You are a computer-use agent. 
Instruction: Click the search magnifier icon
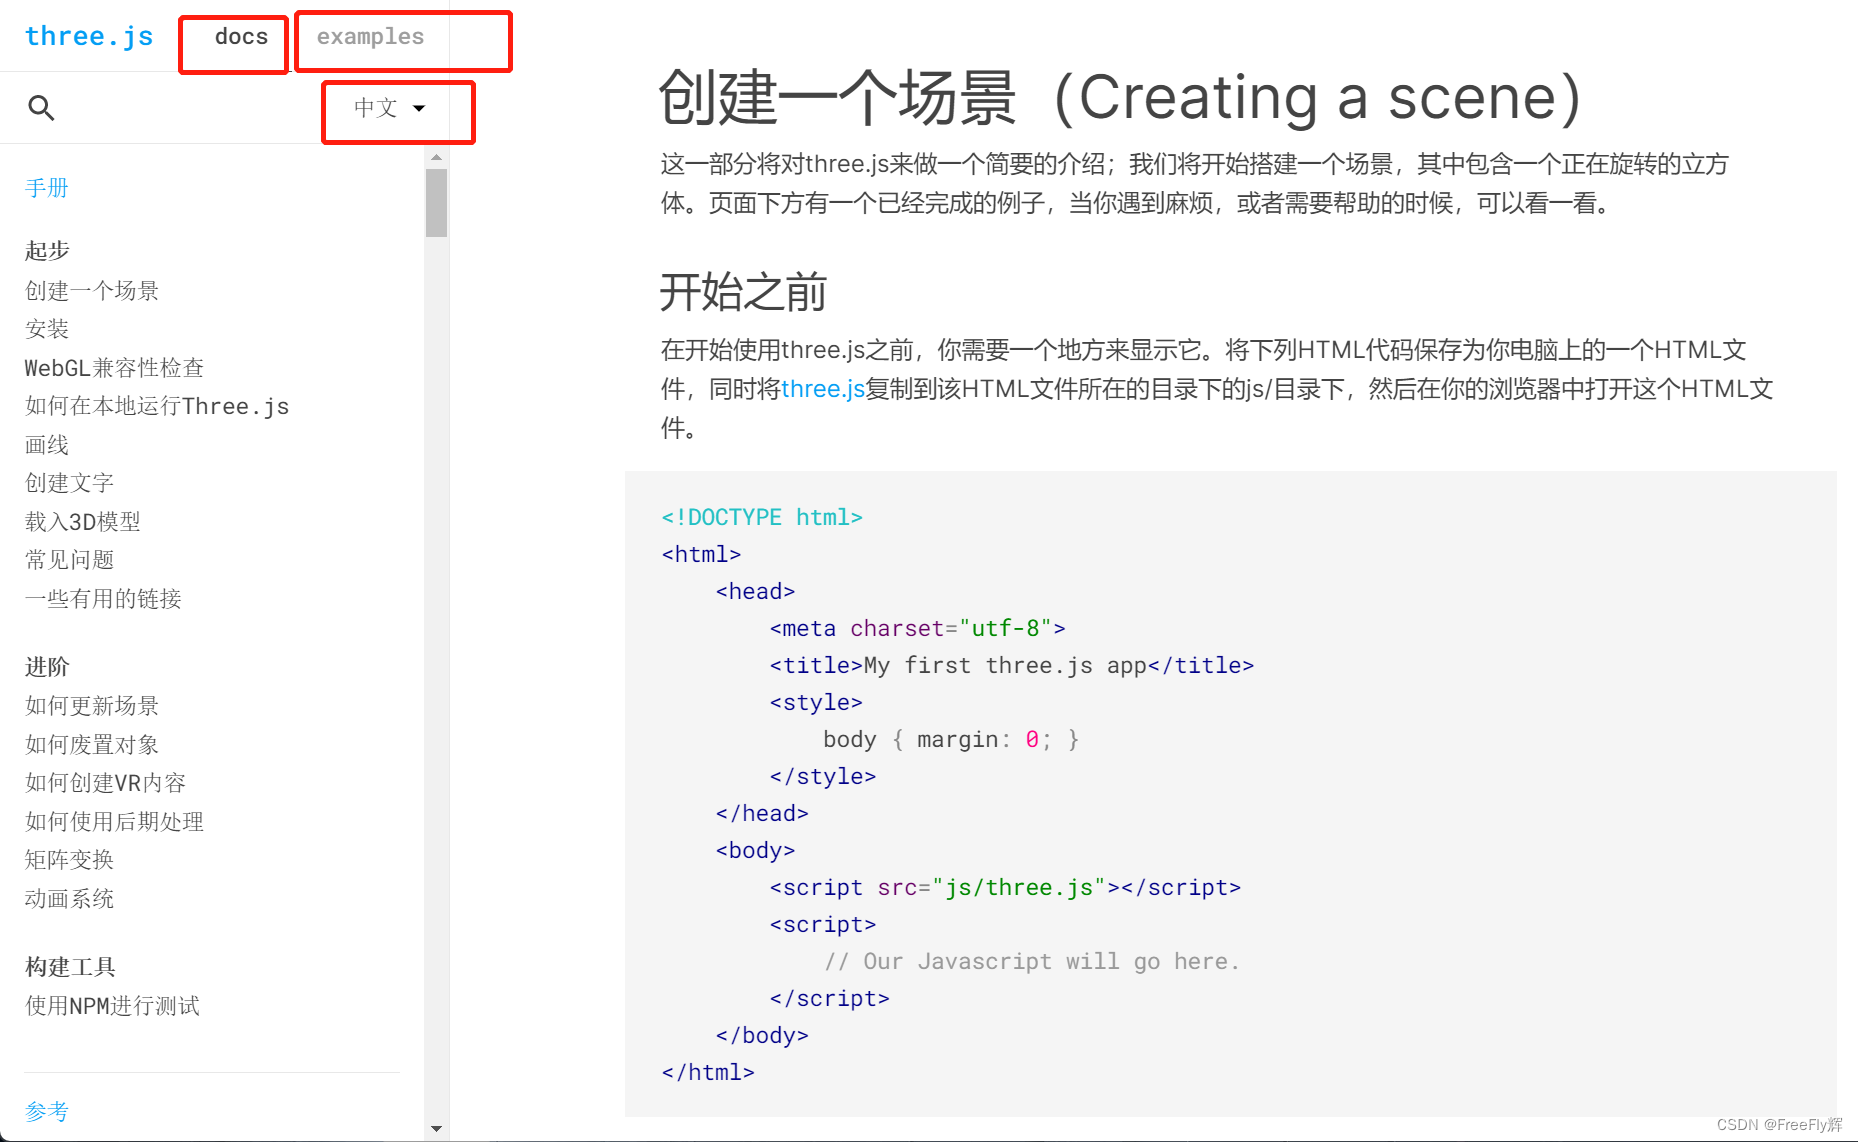(x=41, y=107)
